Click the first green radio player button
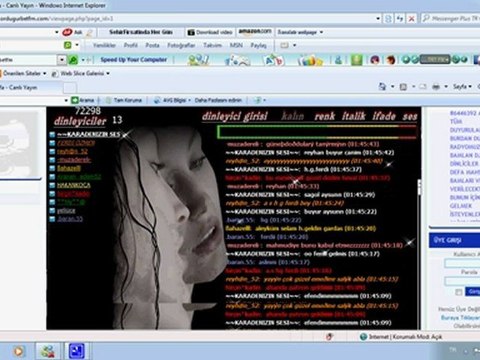The width and height of the screenshot is (480, 360). pyautogui.click(x=406, y=60)
